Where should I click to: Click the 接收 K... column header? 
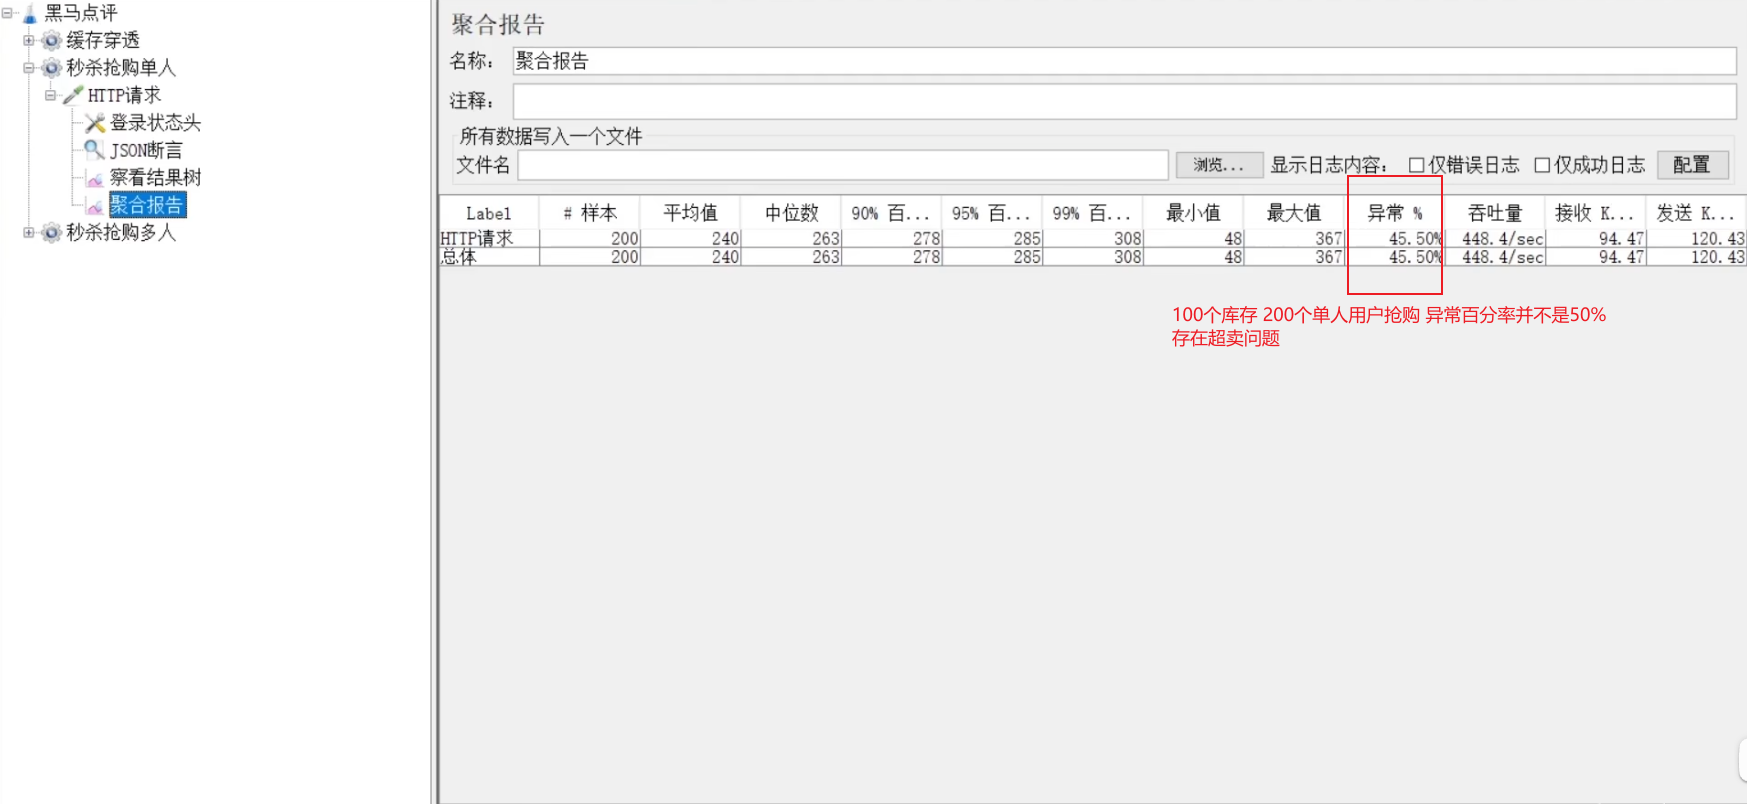1596,213
